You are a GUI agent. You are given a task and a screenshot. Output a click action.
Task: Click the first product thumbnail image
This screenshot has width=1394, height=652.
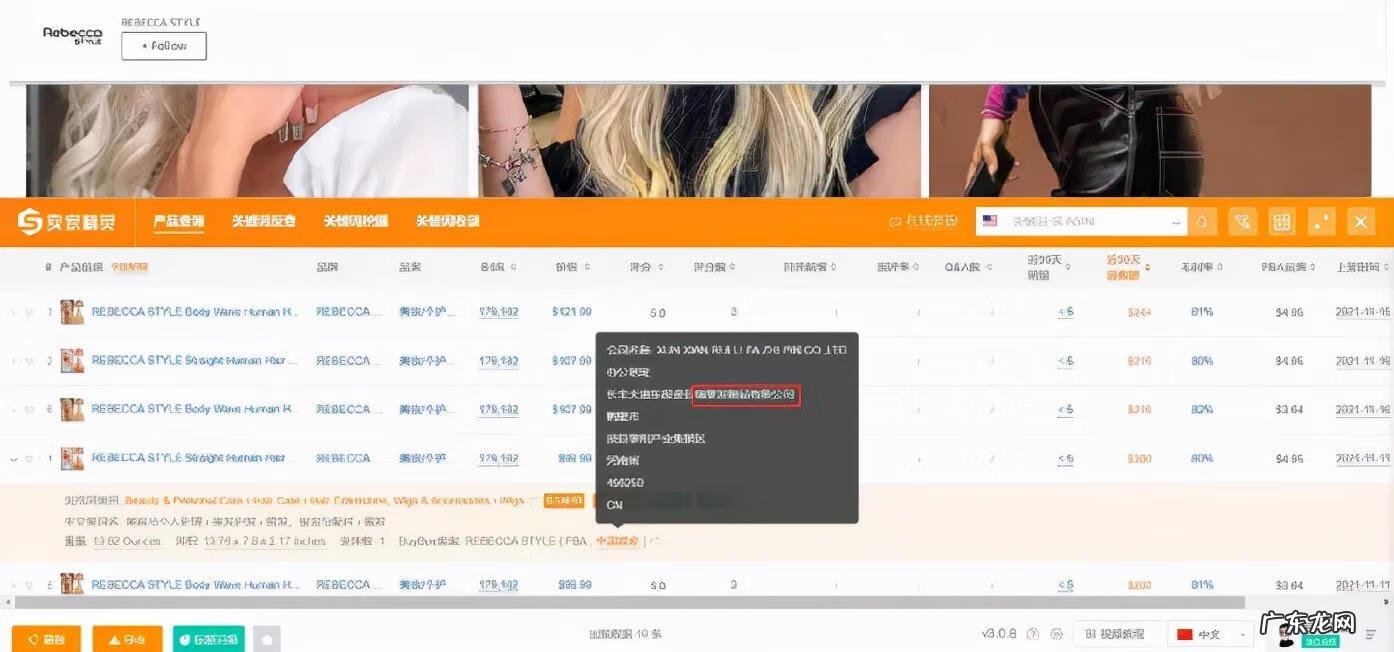pyautogui.click(x=71, y=311)
